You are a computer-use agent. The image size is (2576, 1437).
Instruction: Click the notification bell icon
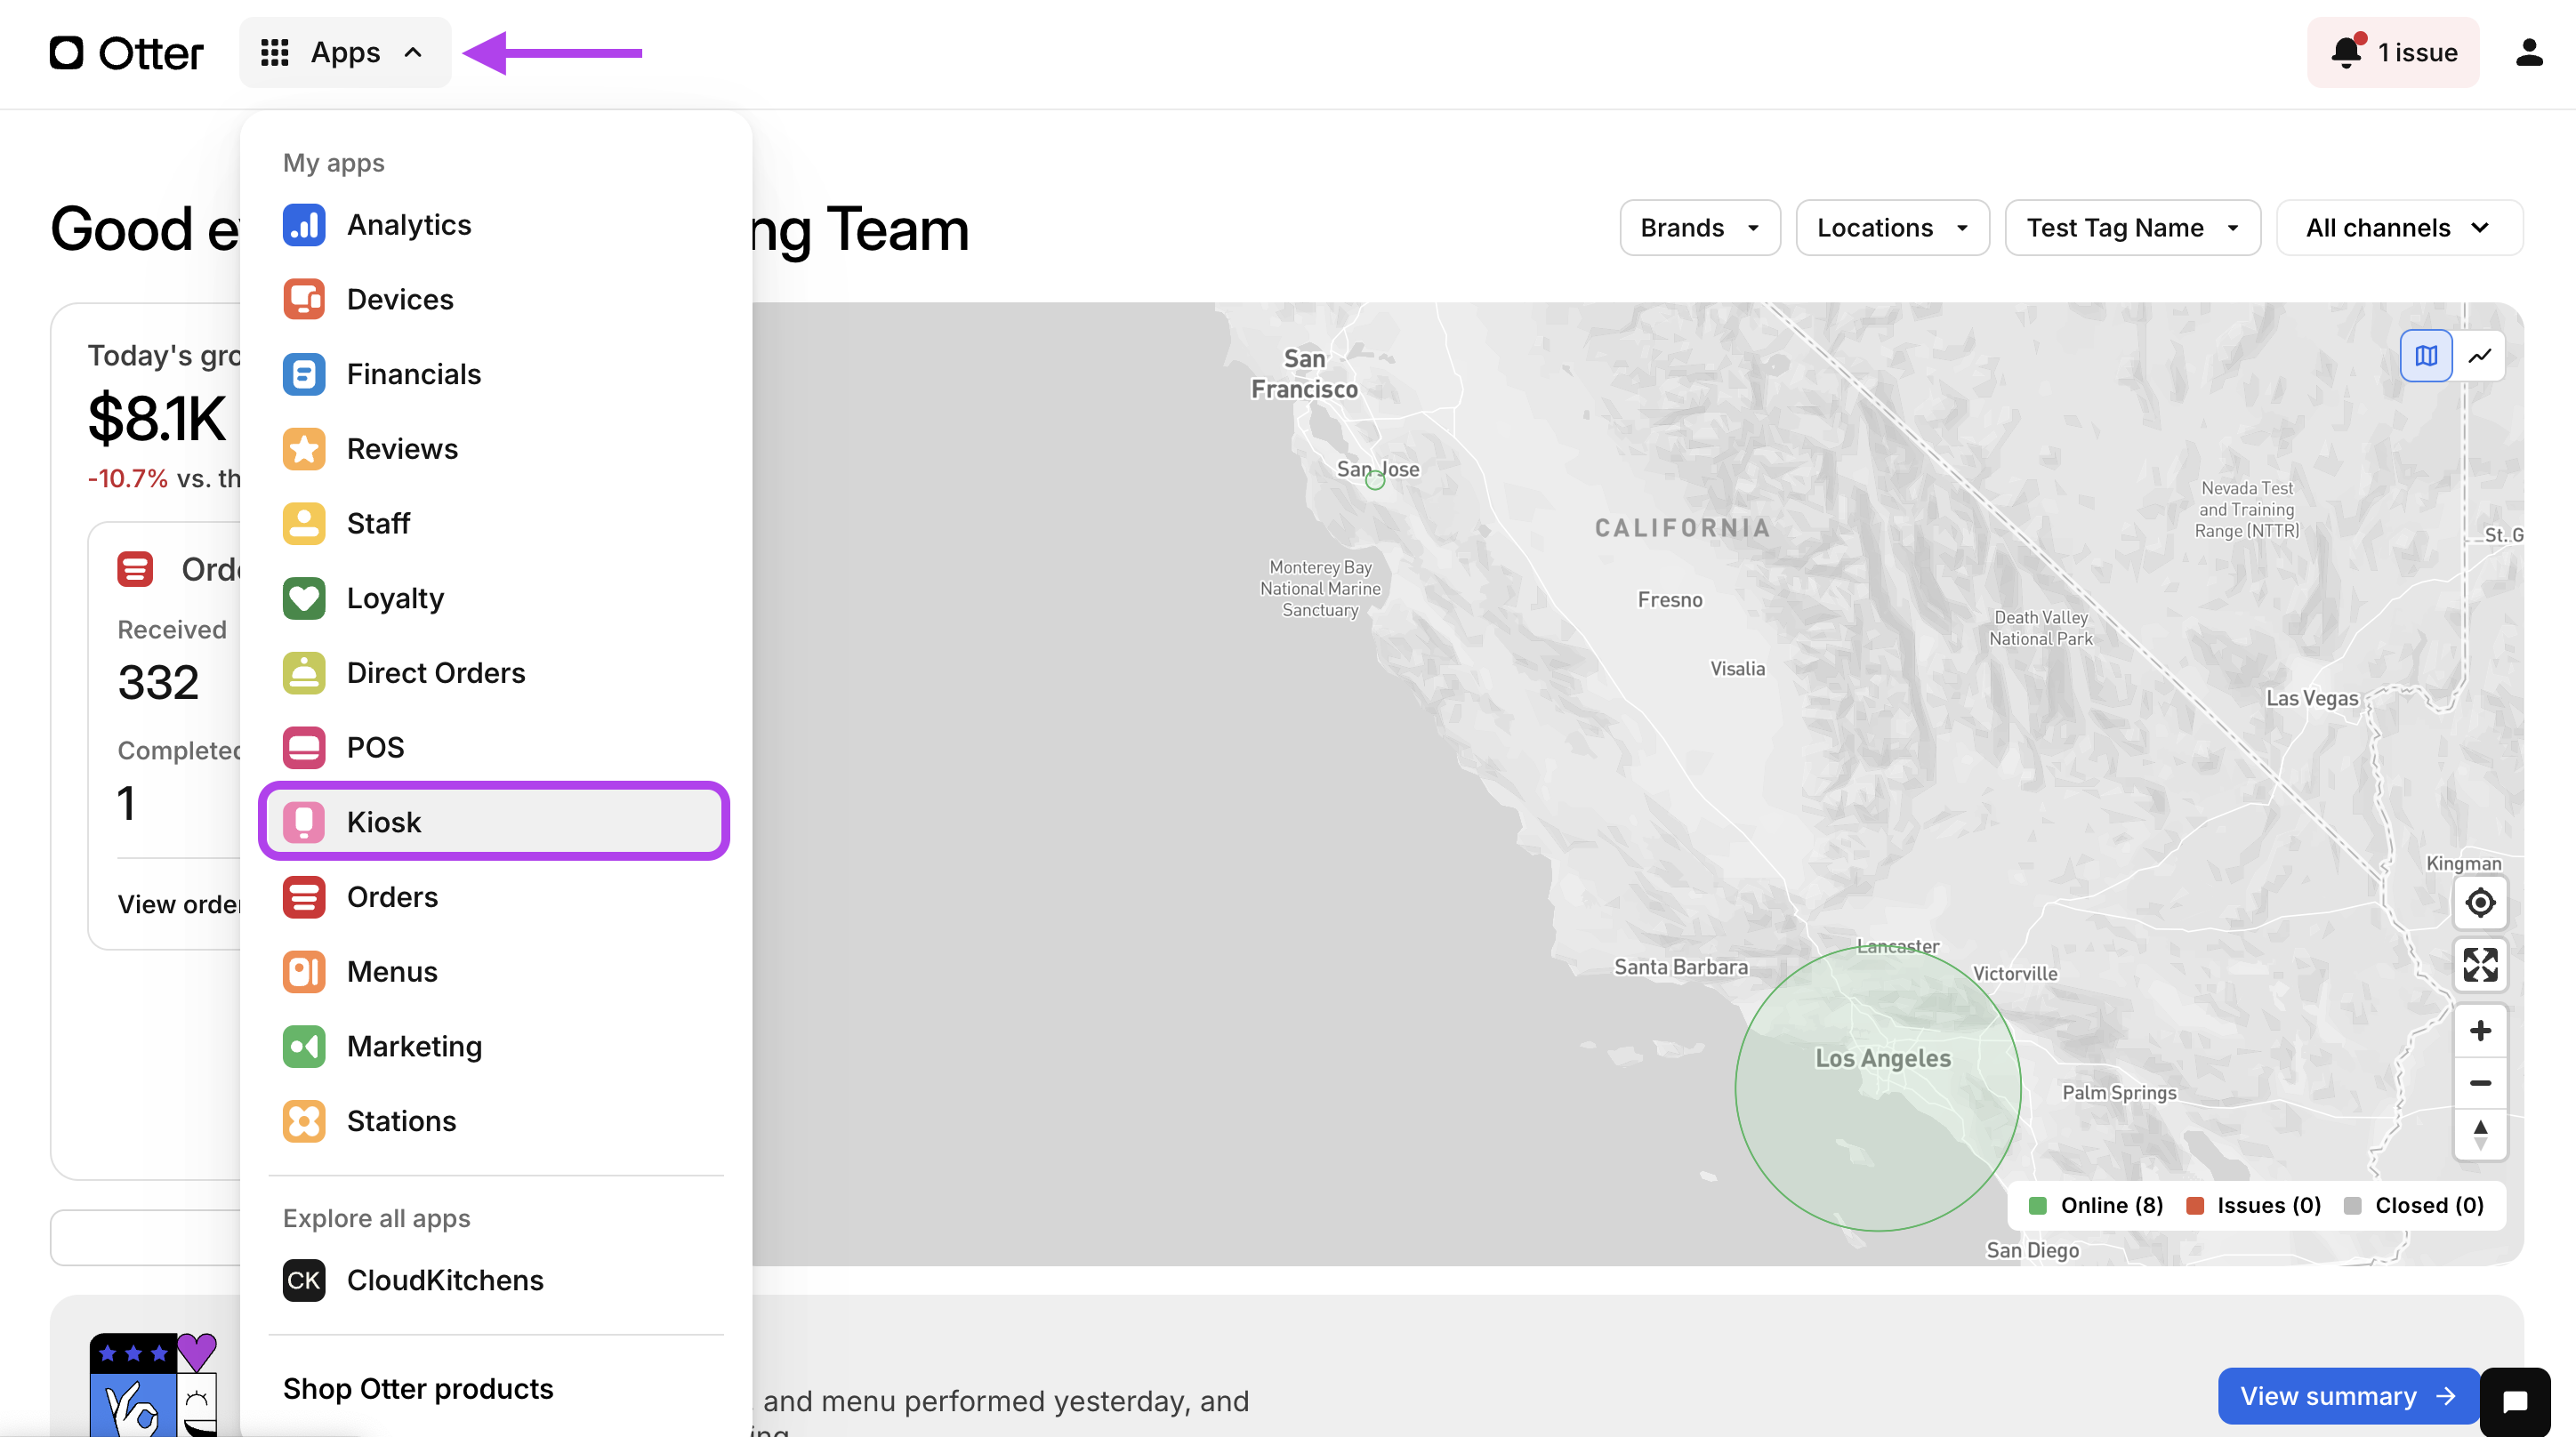[x=2346, y=52]
